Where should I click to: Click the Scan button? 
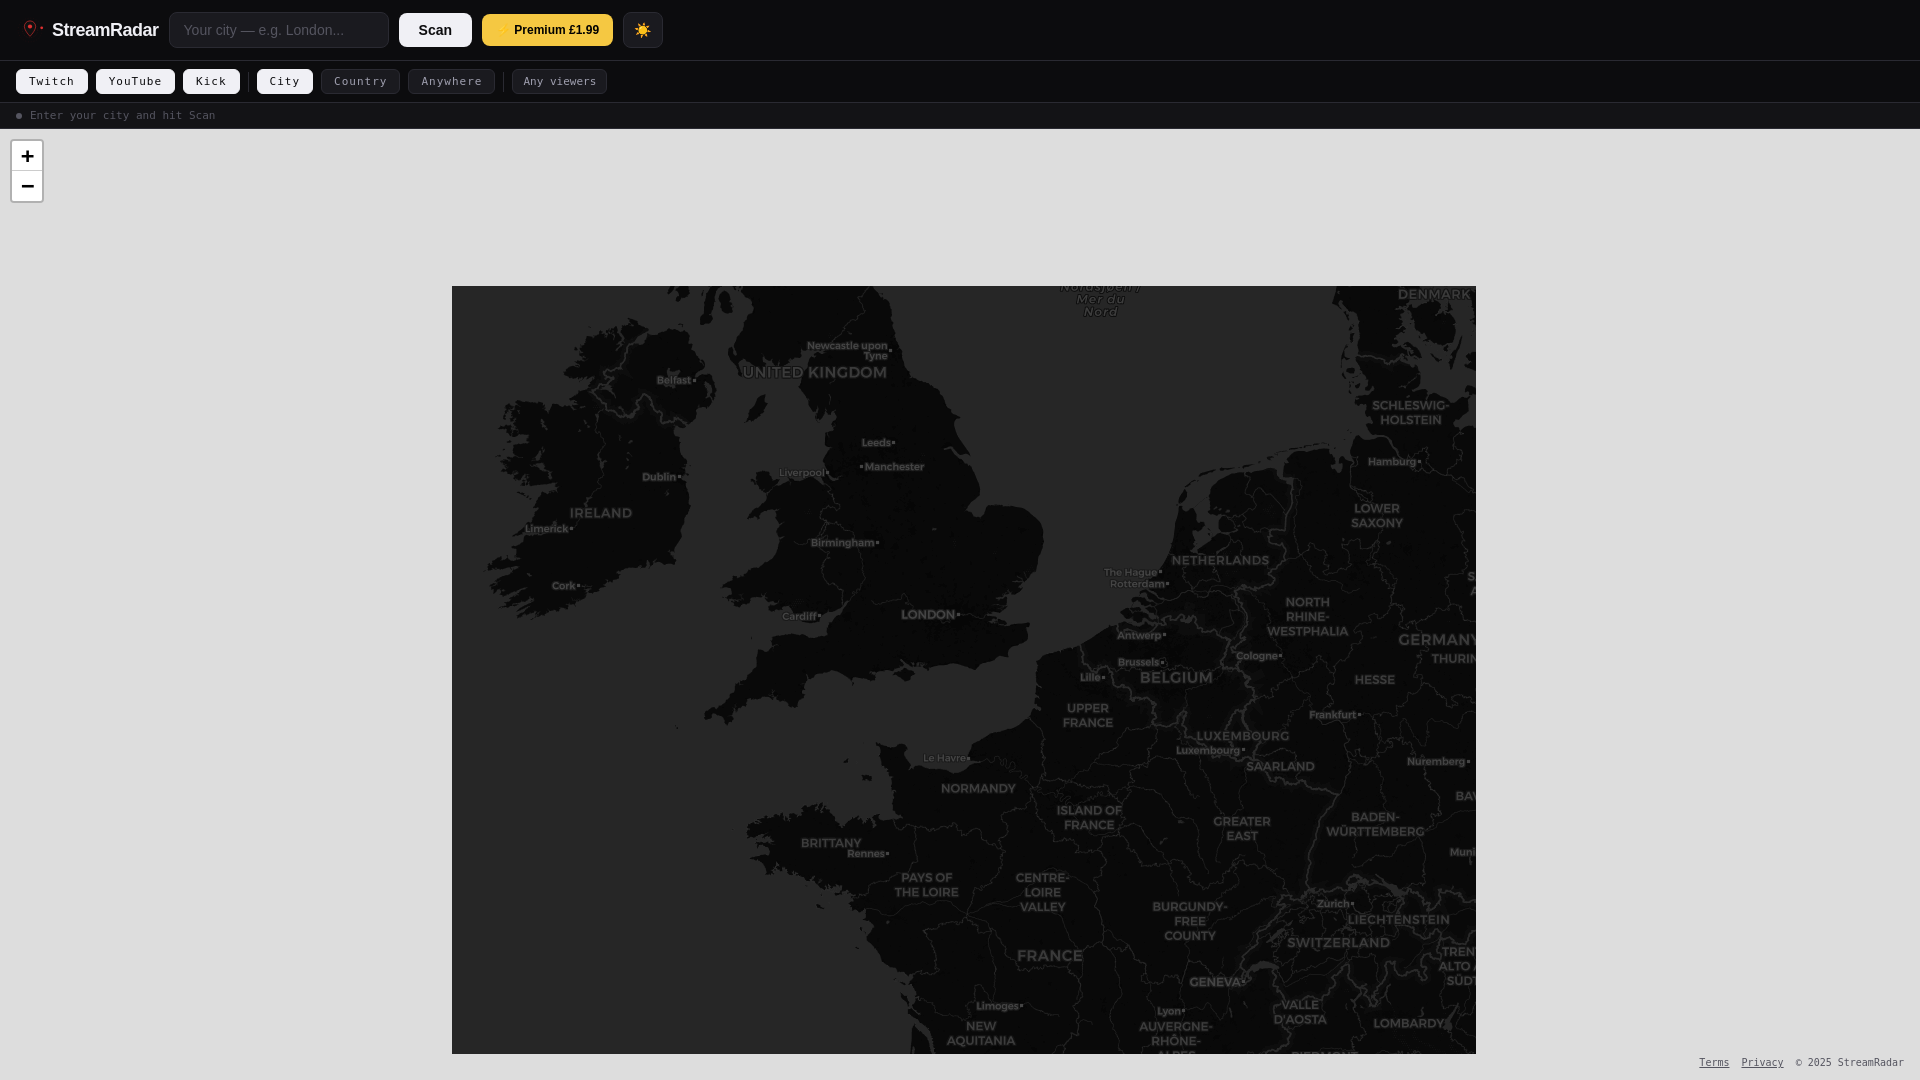[x=435, y=30]
